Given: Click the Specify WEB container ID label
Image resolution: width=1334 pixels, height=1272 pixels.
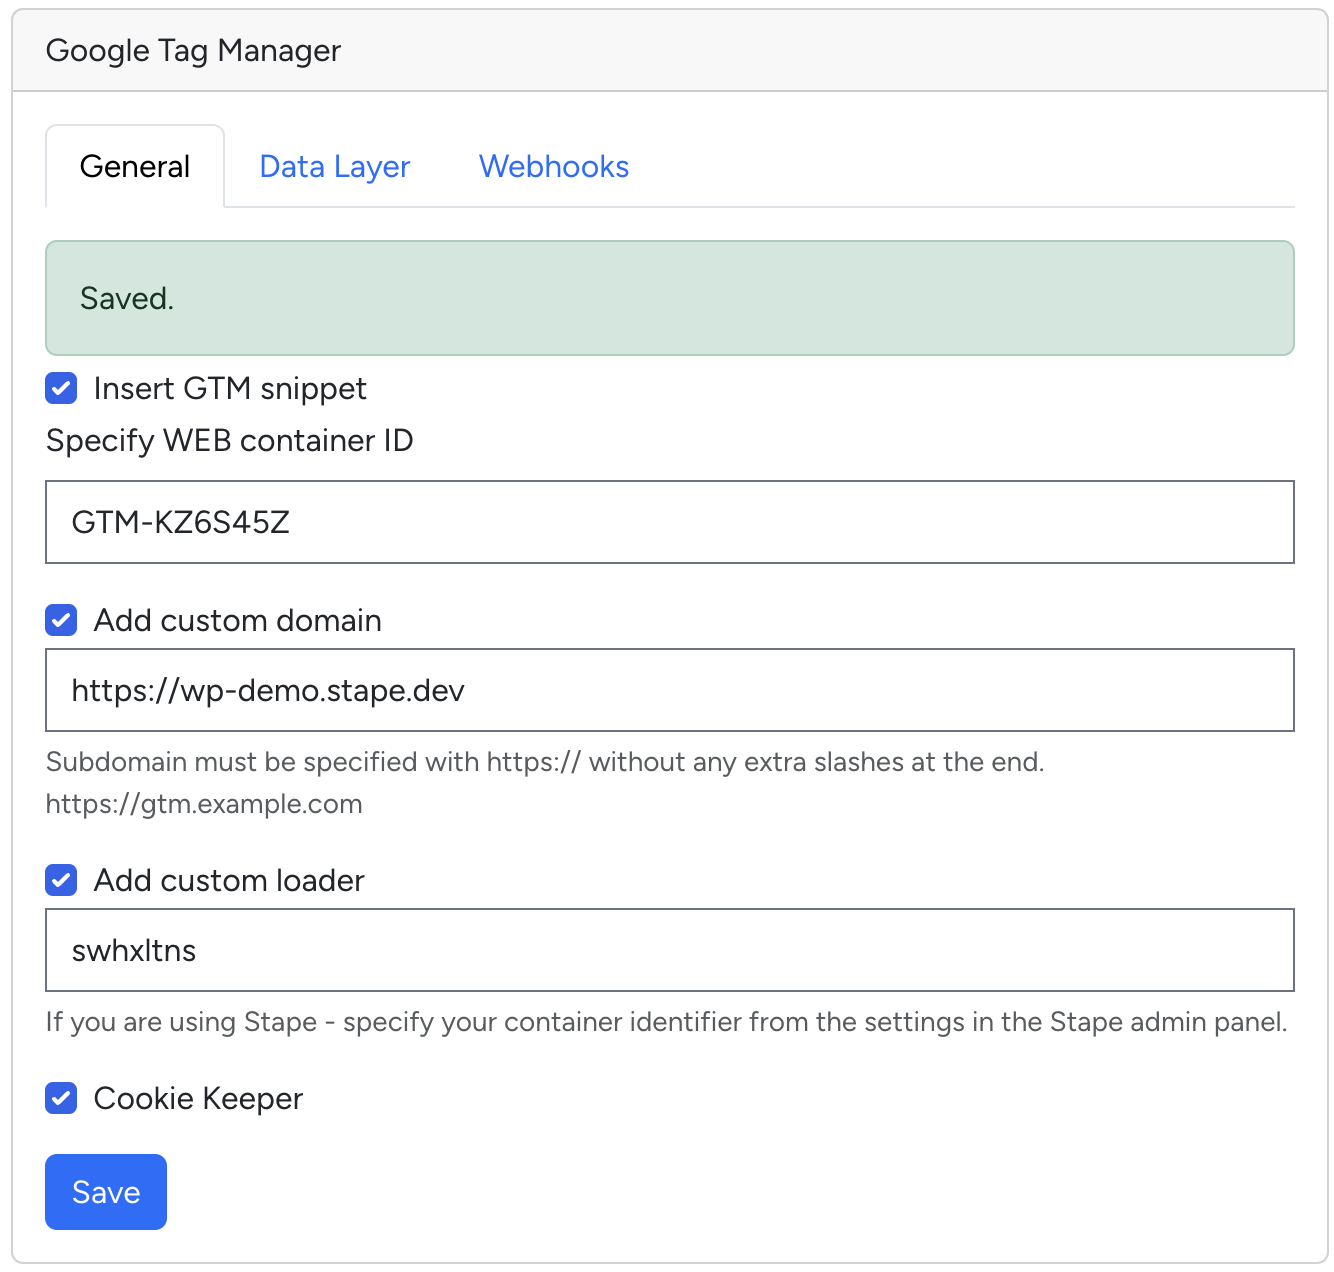Looking at the screenshot, I should (229, 440).
